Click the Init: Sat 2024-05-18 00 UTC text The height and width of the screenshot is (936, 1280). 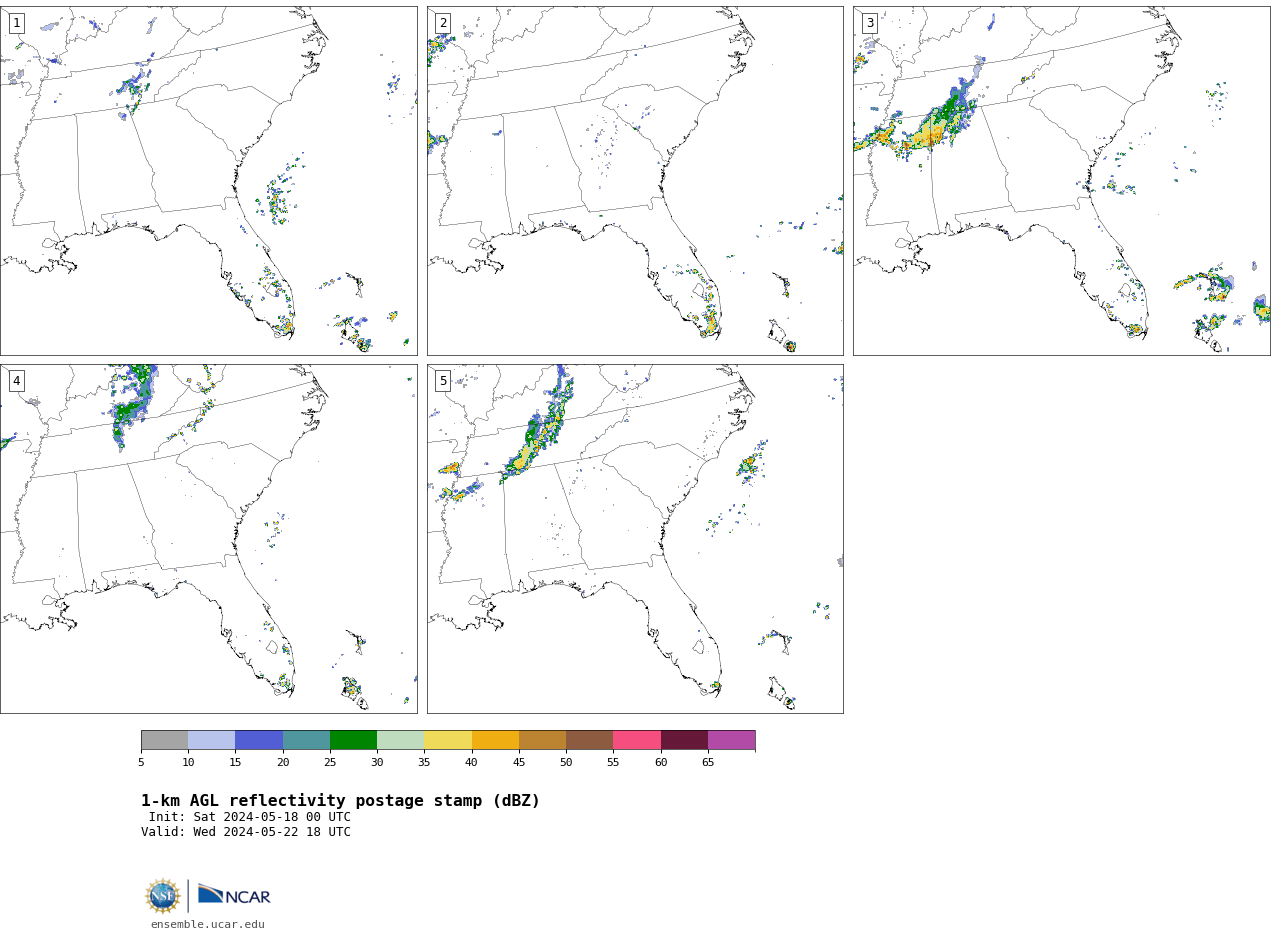pyautogui.click(x=250, y=817)
